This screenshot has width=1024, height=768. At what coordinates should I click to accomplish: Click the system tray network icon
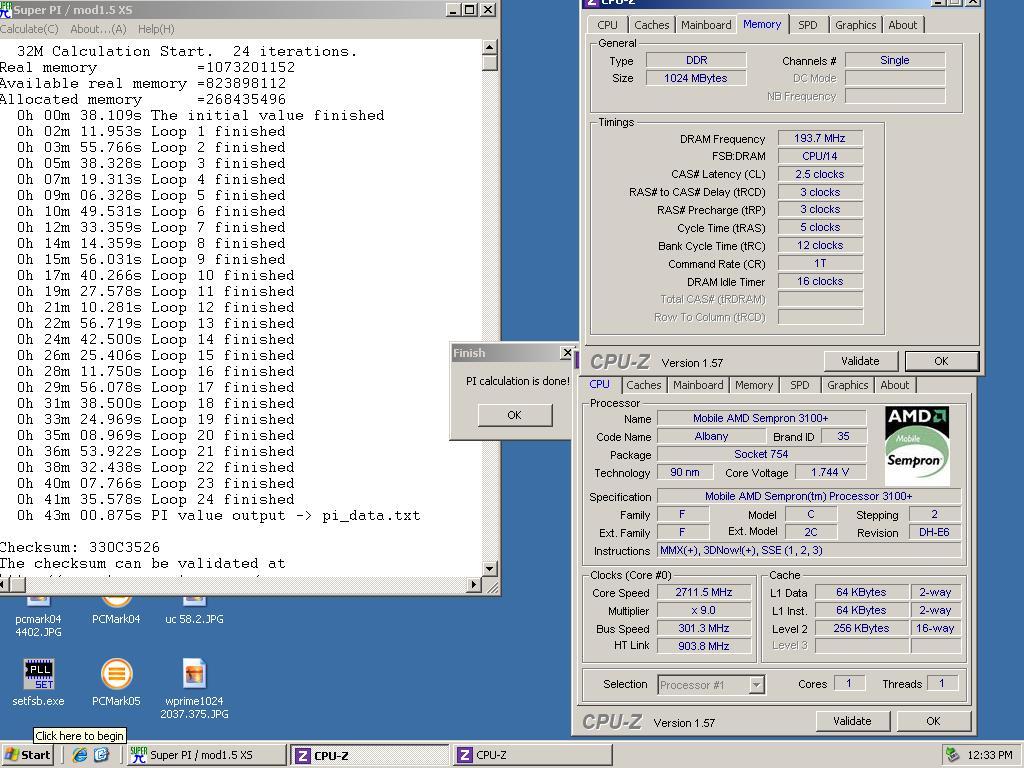pos(952,754)
